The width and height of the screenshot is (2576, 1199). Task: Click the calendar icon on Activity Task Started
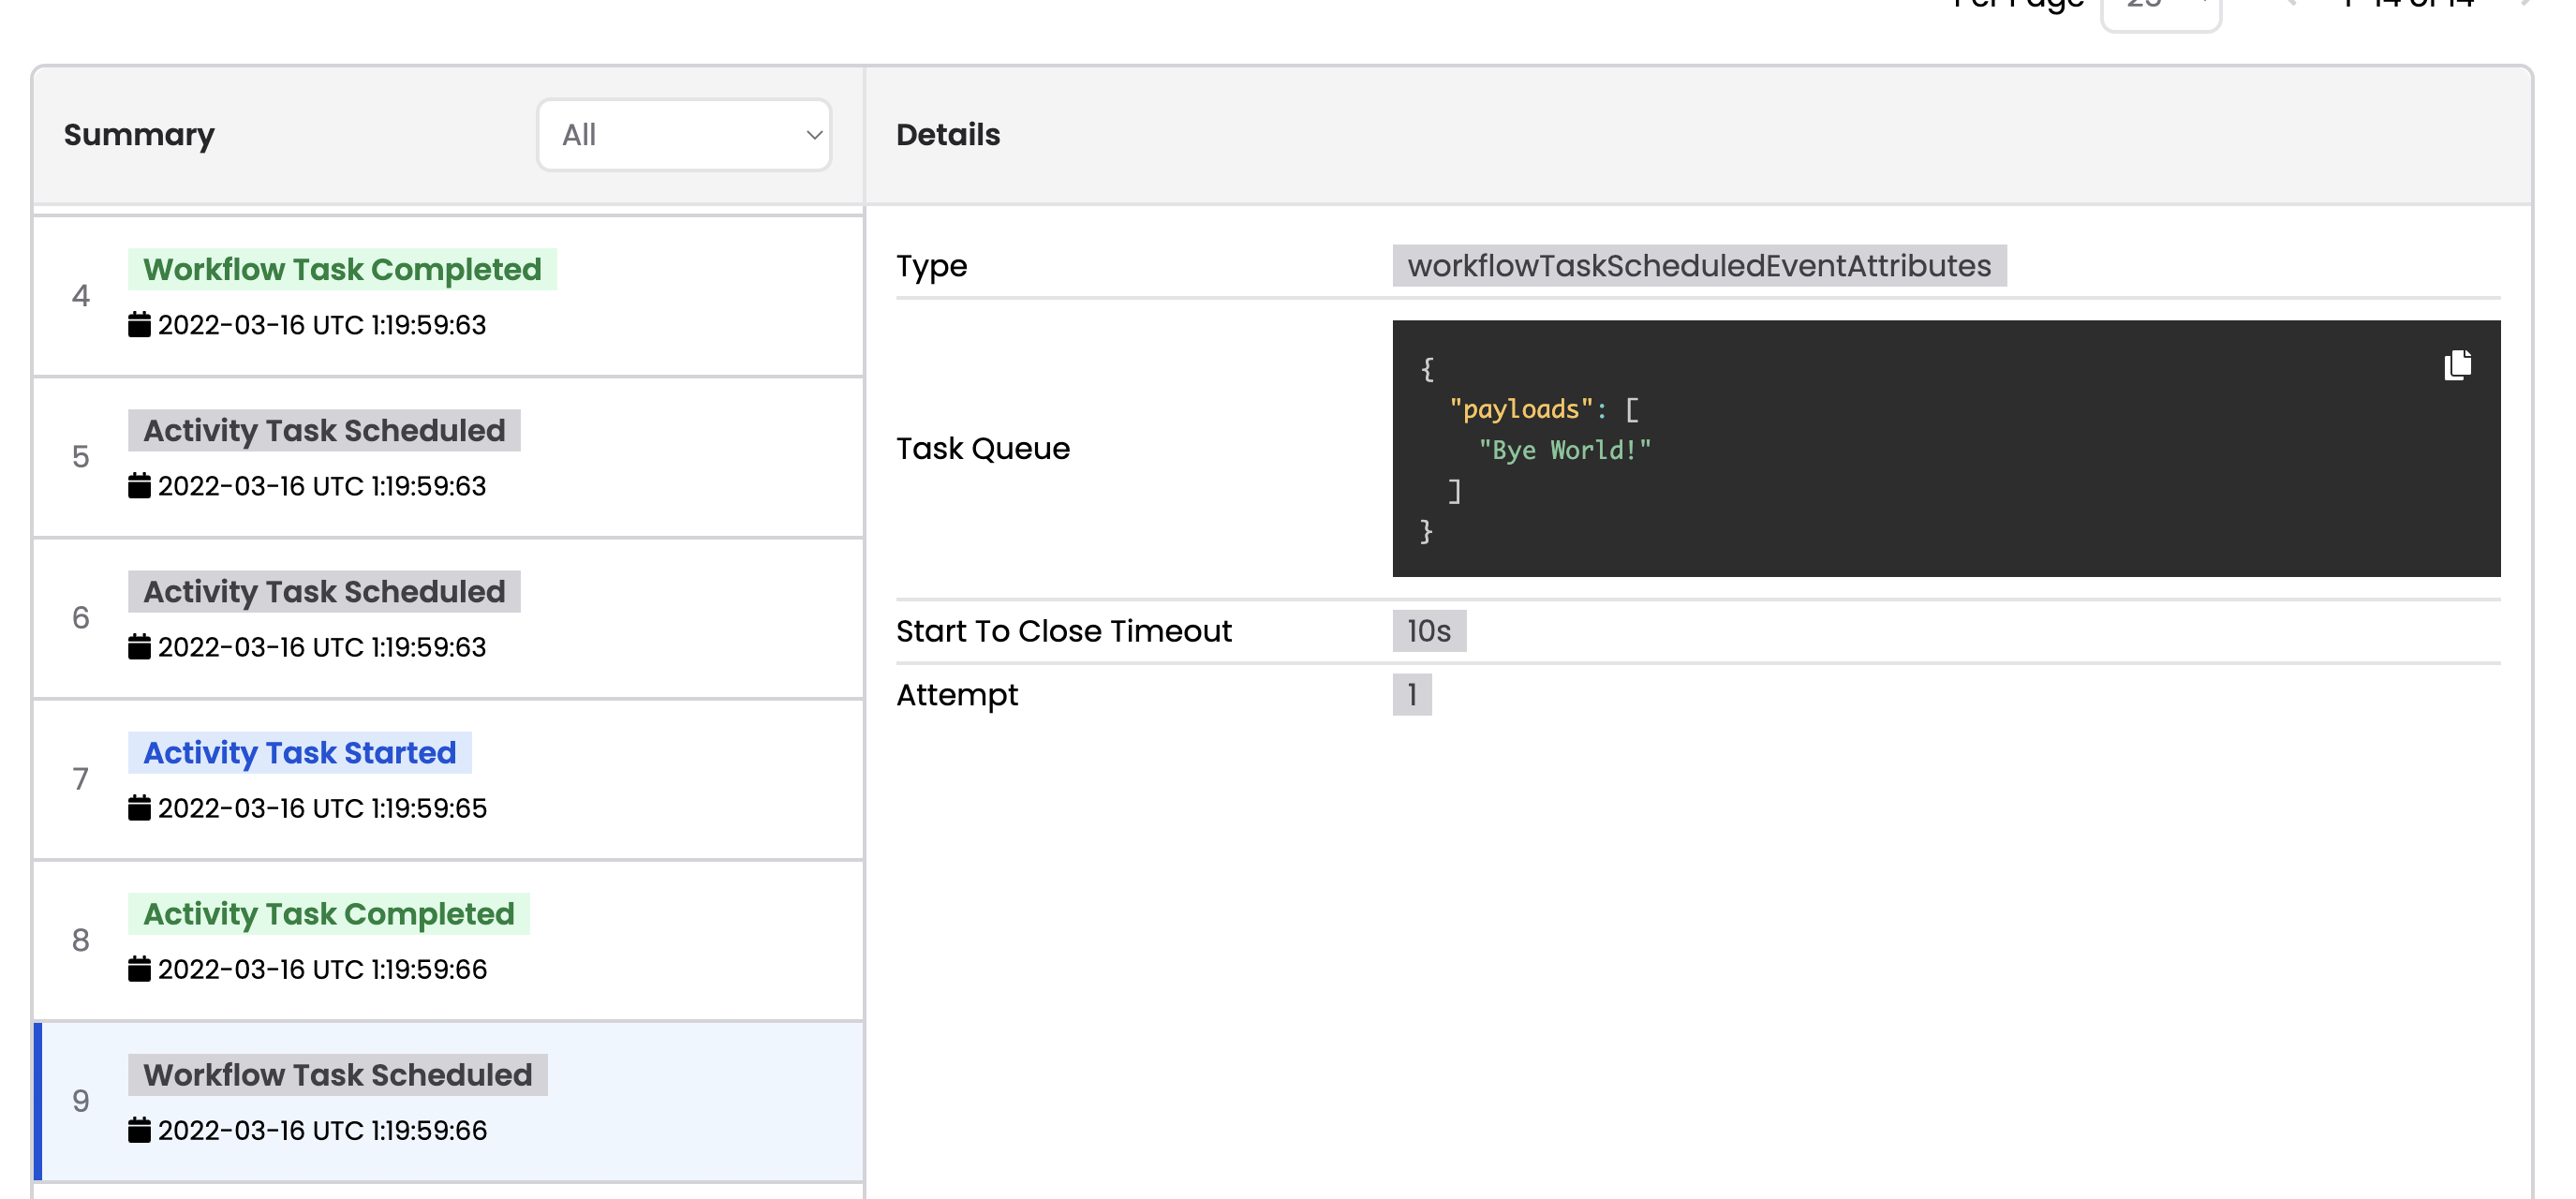(140, 808)
